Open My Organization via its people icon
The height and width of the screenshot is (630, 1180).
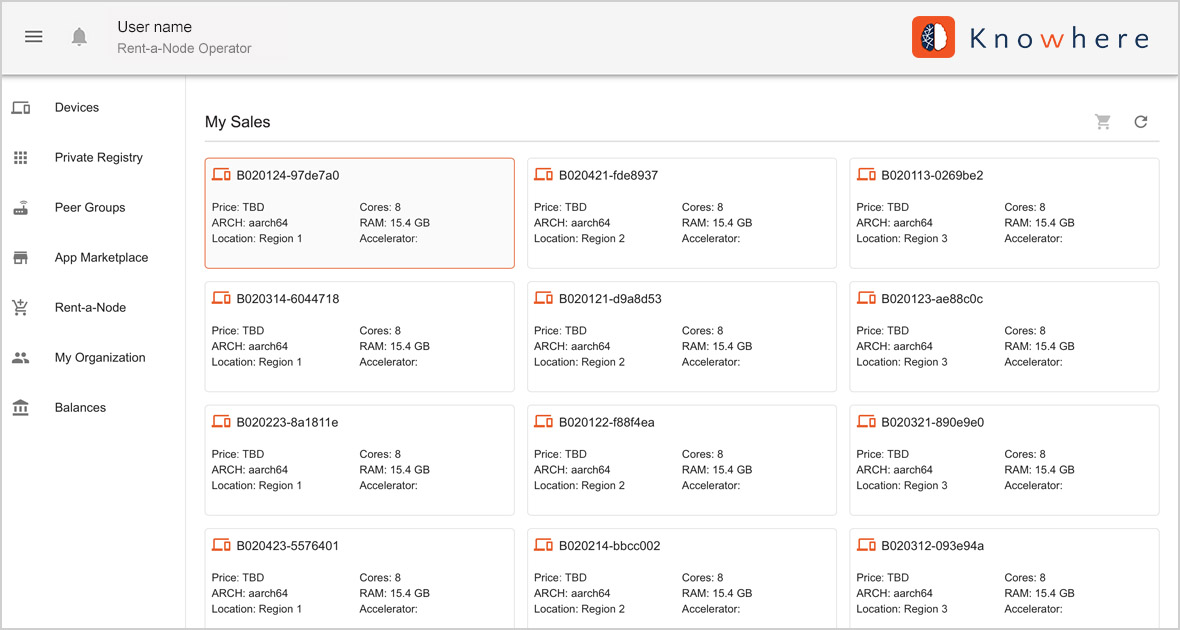(x=20, y=357)
